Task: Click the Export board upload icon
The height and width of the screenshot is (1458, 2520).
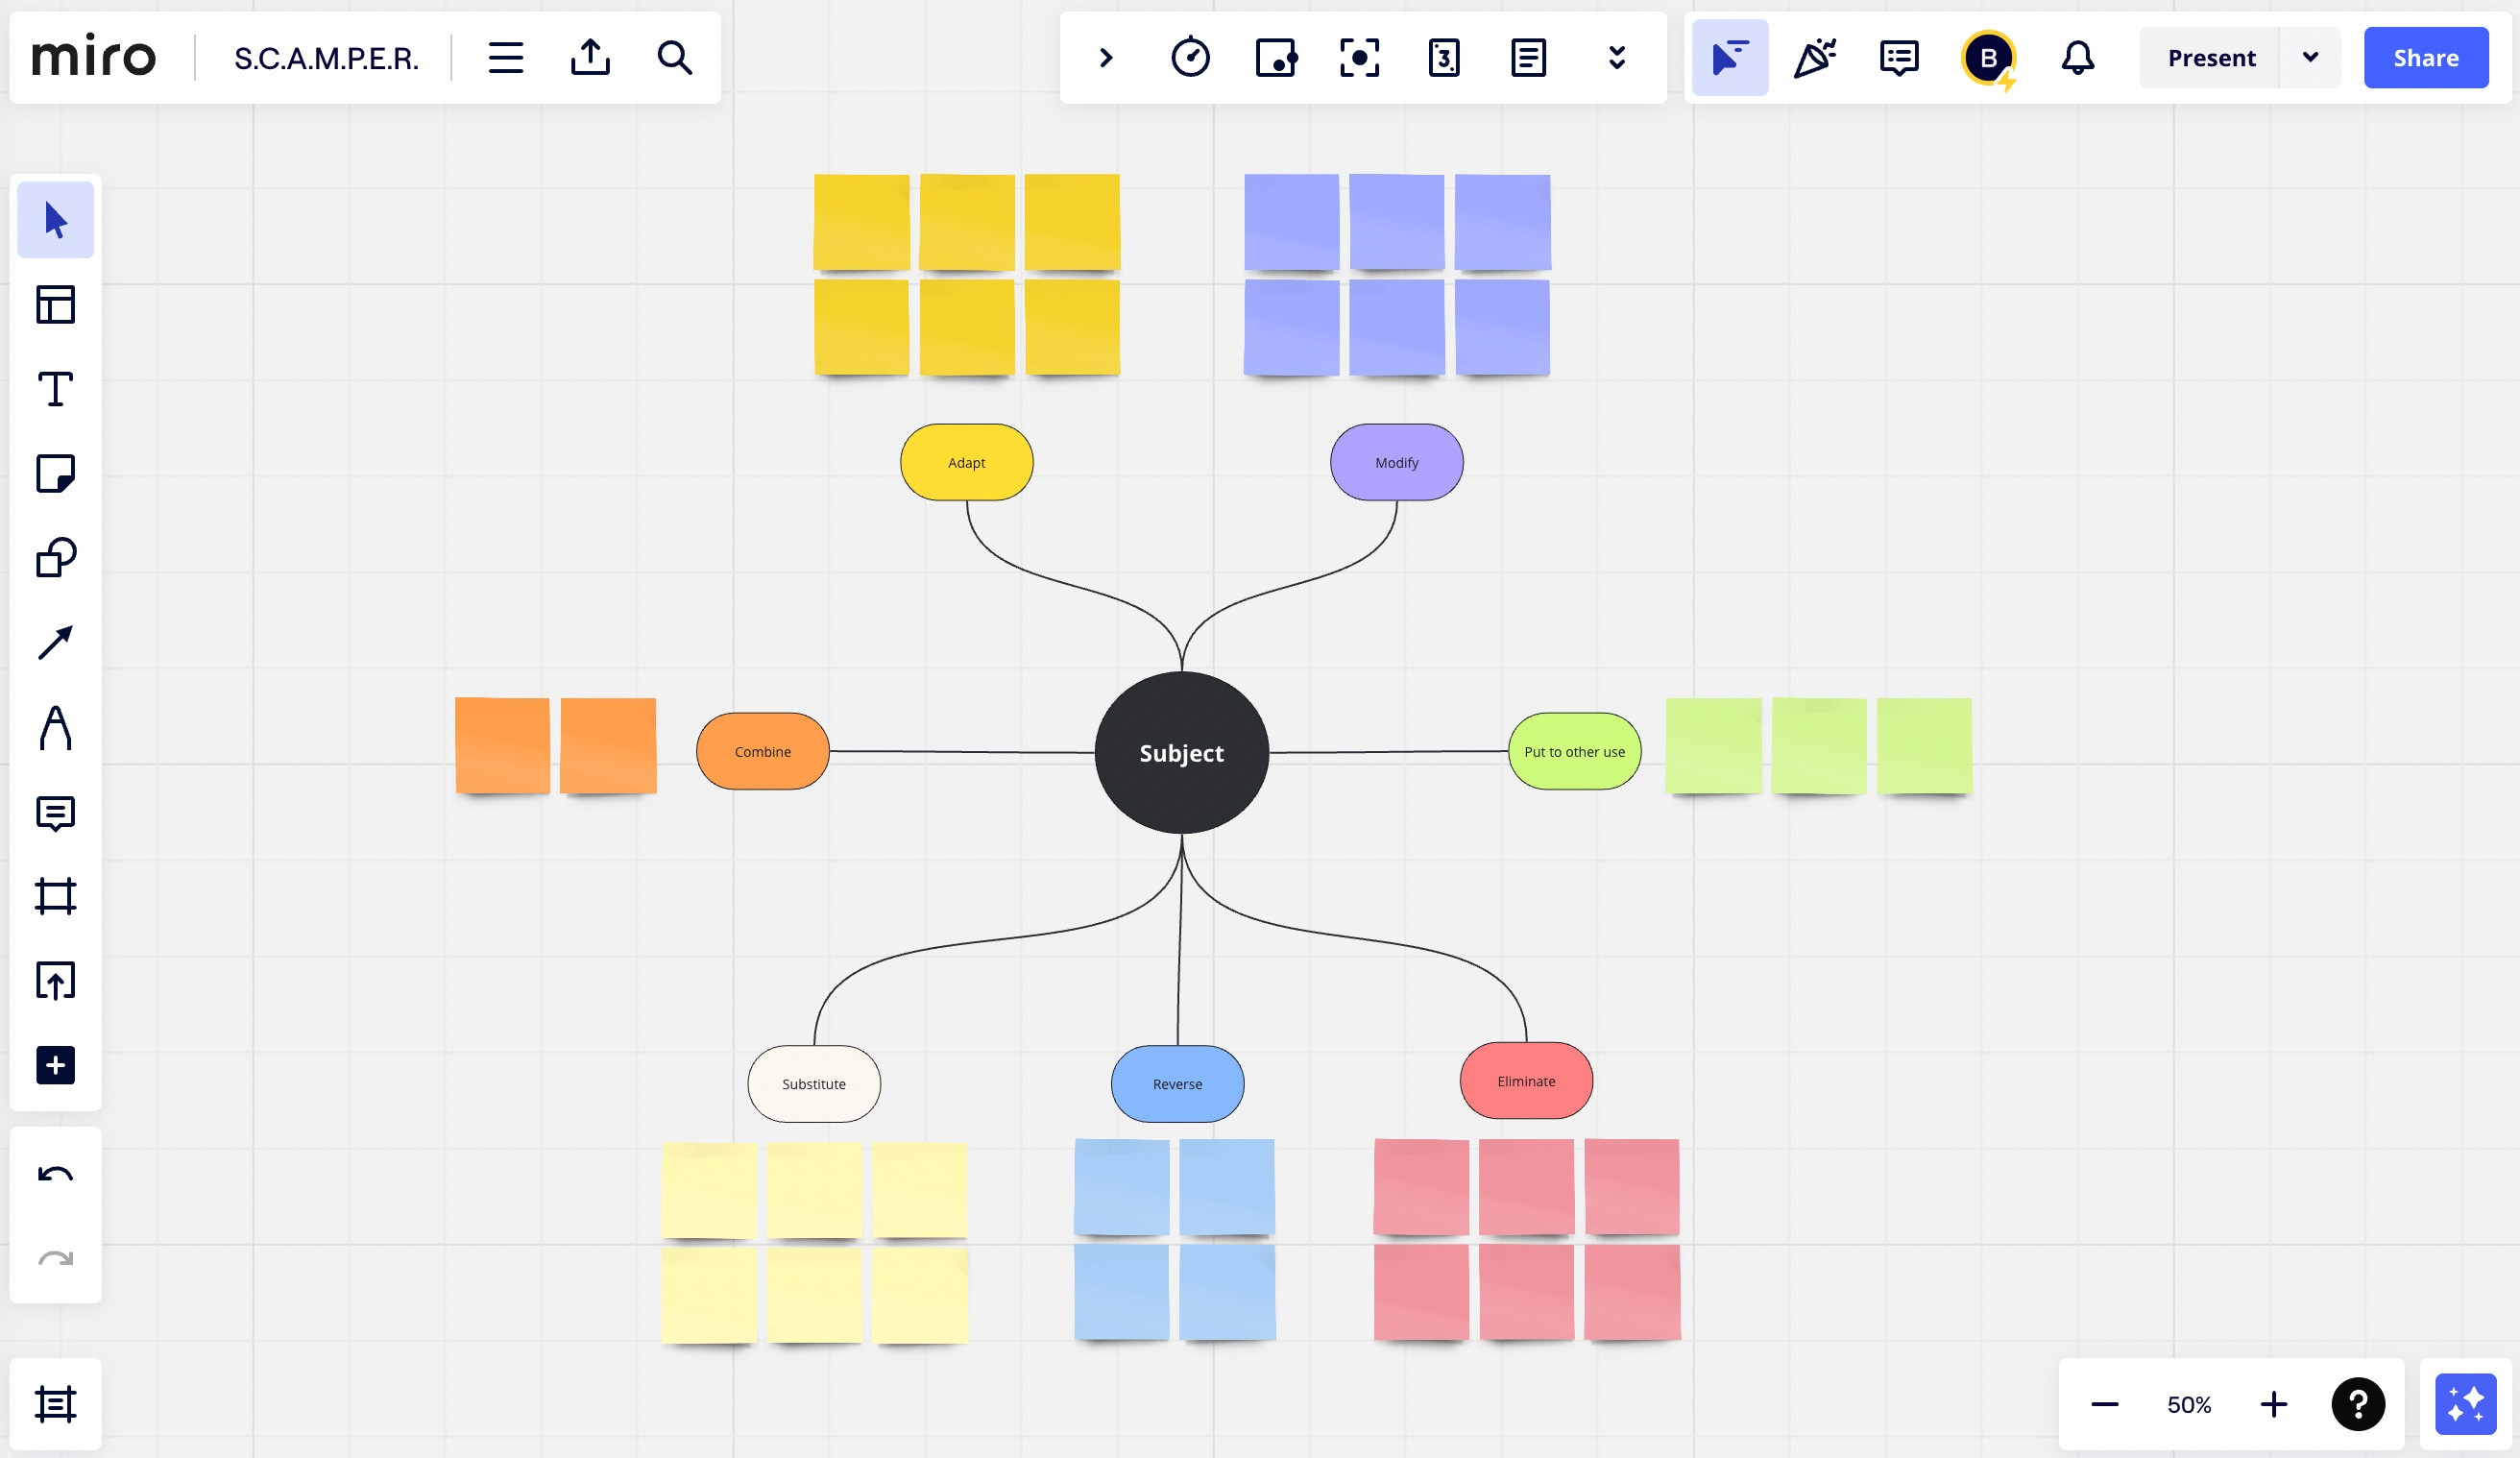Action: (590, 58)
